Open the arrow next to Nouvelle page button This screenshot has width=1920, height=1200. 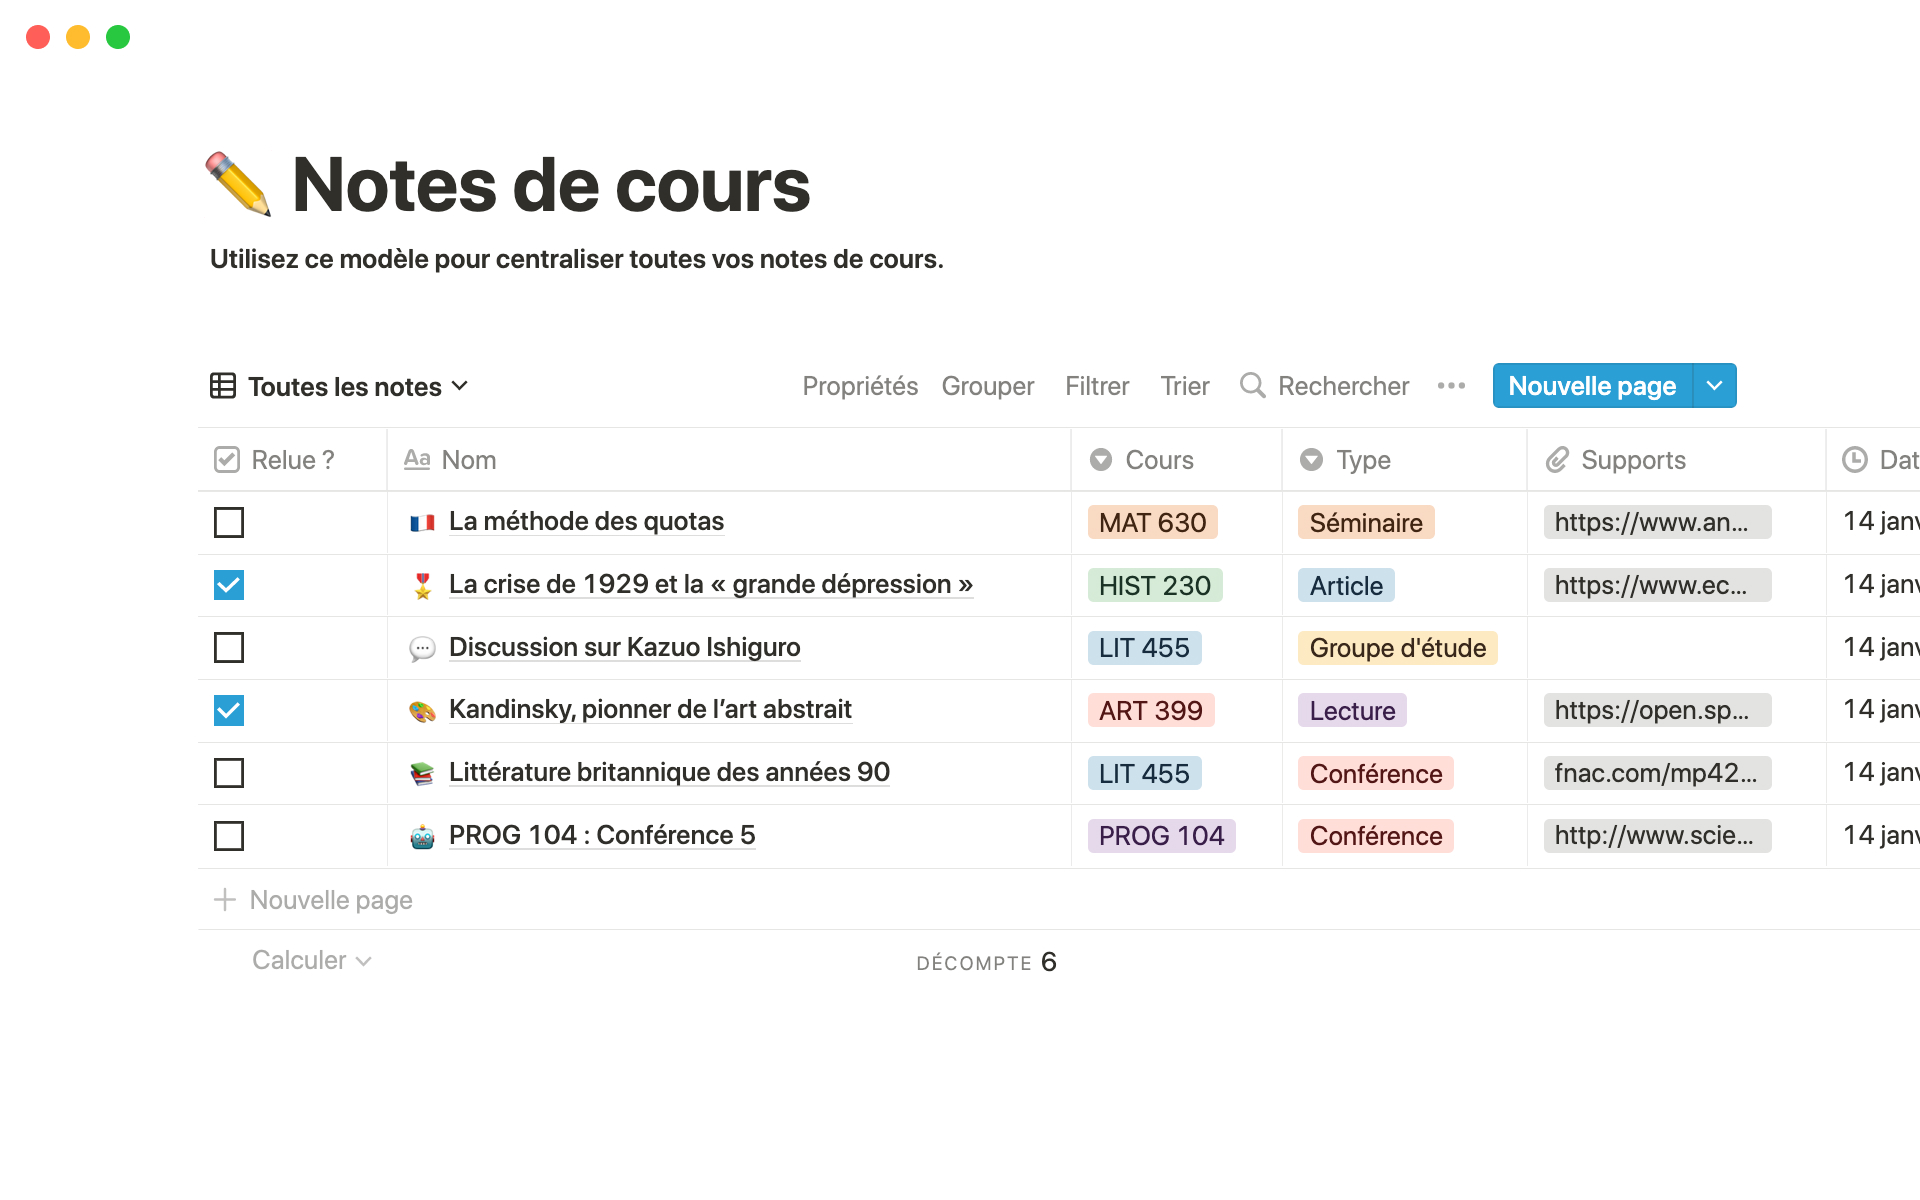tap(1714, 386)
